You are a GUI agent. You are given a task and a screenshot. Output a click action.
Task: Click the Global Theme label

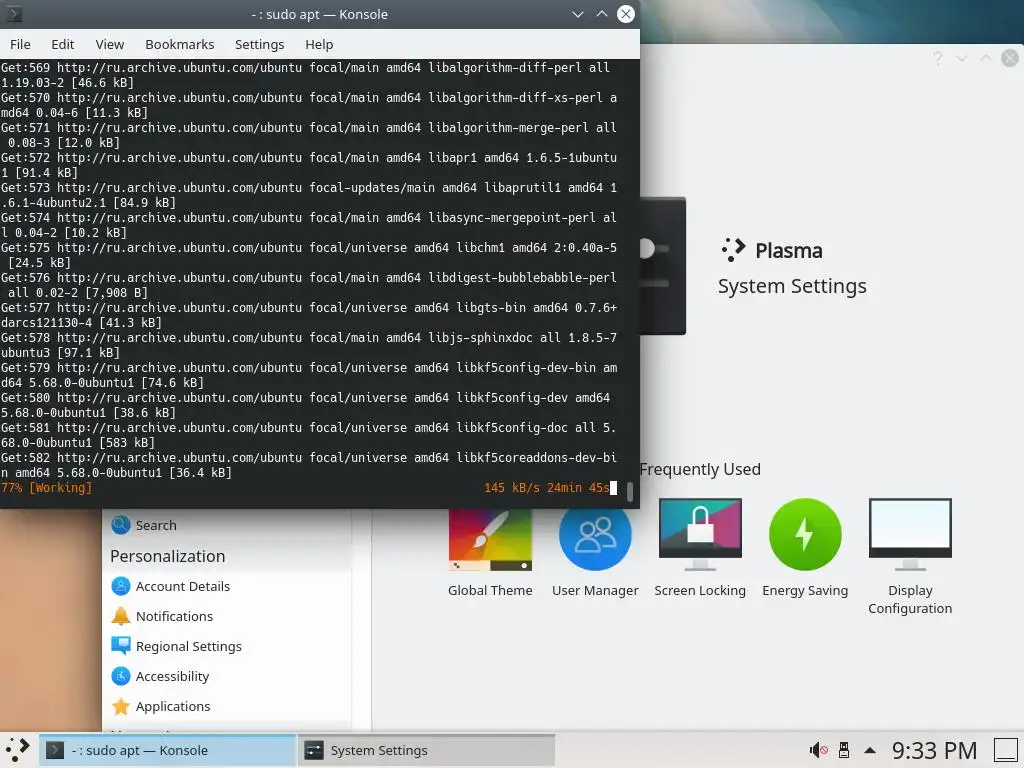[490, 590]
